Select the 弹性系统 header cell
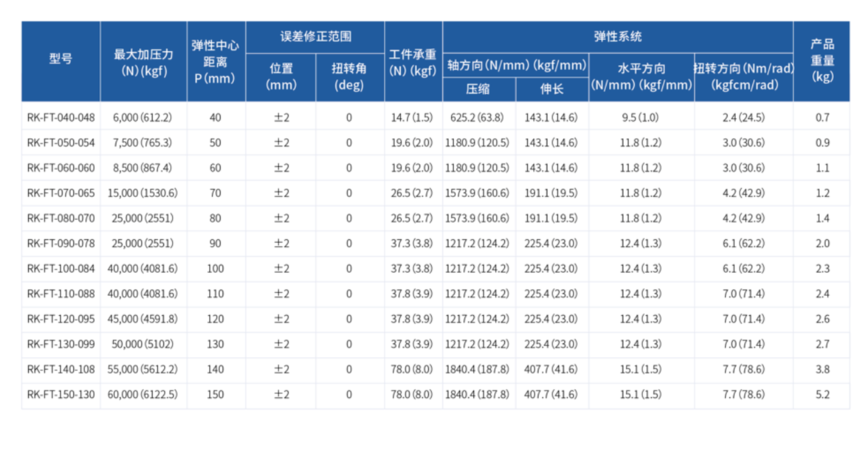 617,35
